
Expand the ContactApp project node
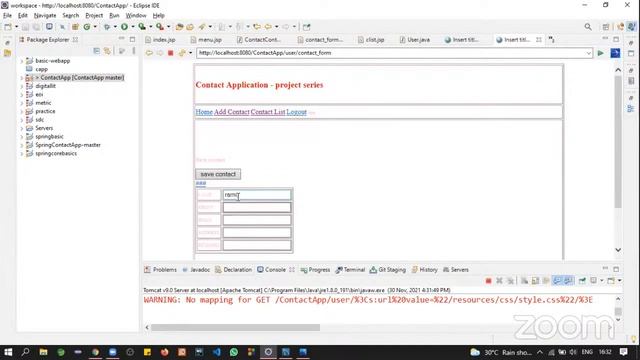click(22, 78)
